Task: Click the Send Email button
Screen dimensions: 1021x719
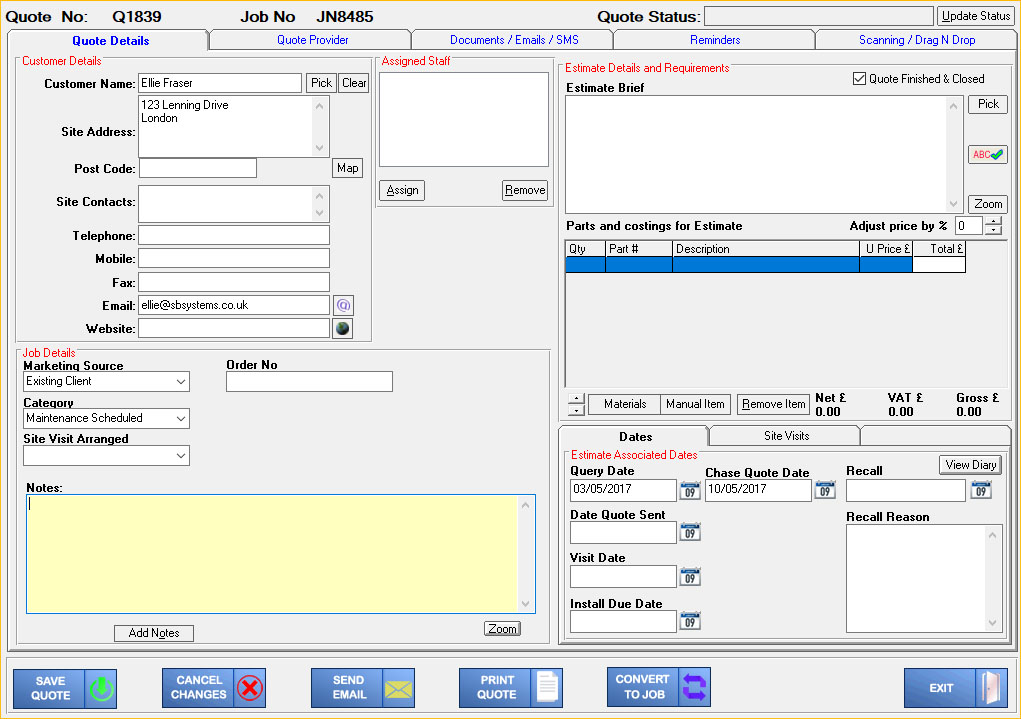Action: 363,688
